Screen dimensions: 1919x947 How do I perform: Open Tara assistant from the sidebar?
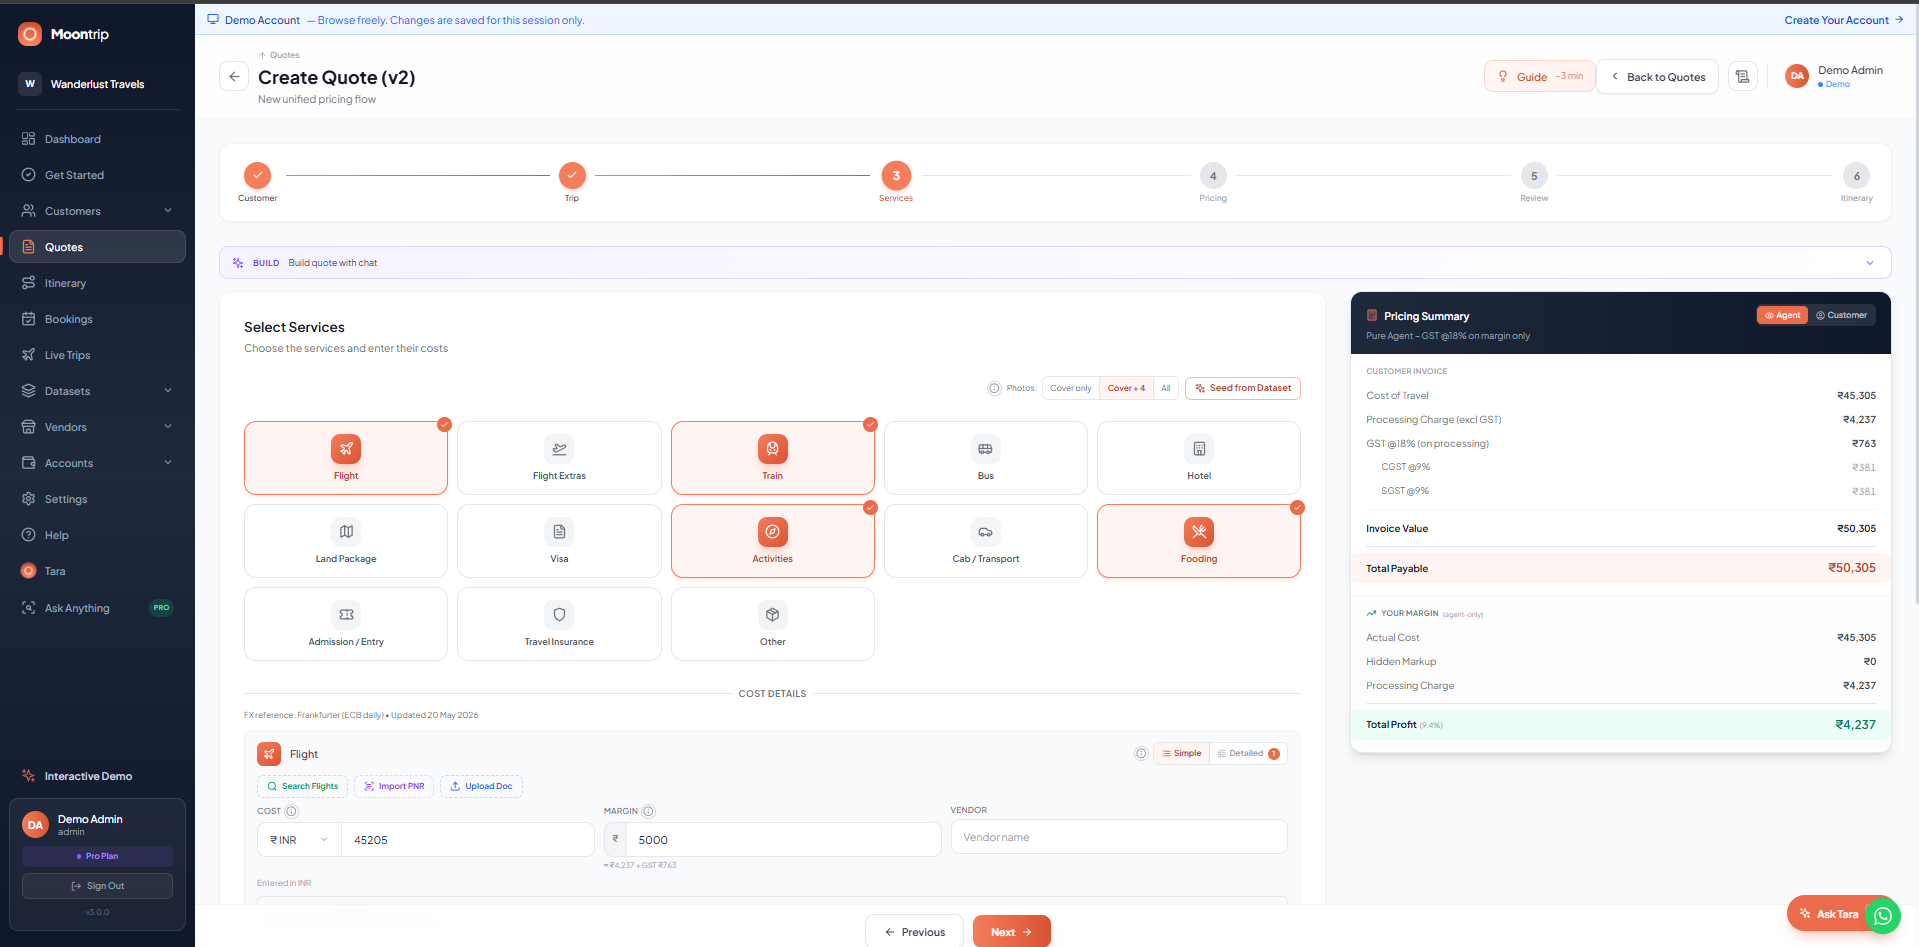(x=97, y=571)
